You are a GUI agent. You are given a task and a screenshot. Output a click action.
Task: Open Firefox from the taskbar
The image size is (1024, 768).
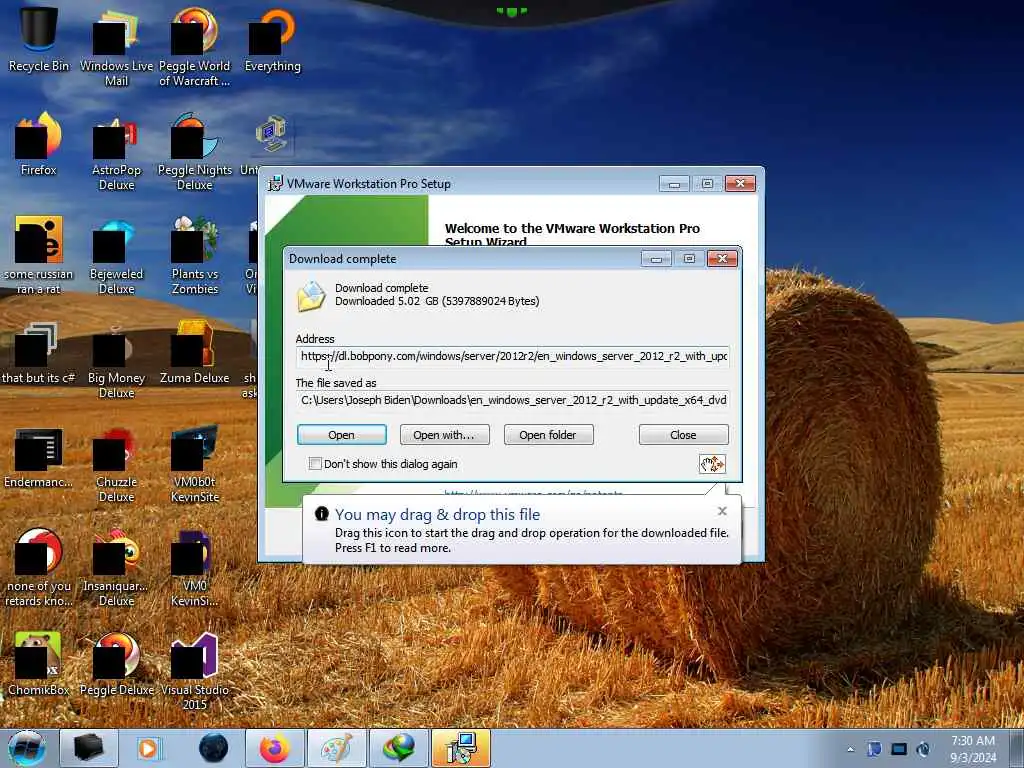pyautogui.click(x=275, y=748)
